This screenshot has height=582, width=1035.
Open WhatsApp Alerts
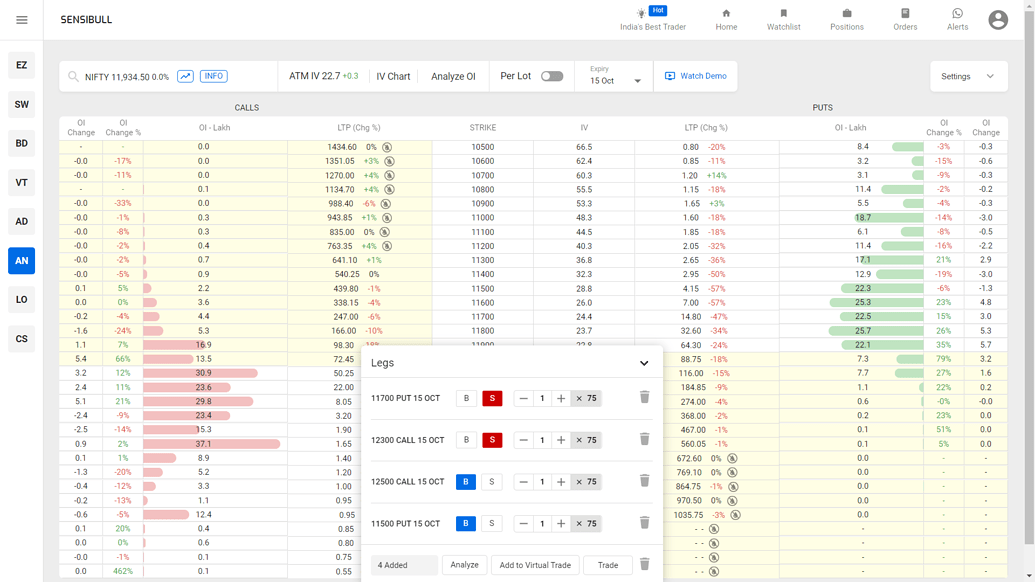click(x=956, y=14)
